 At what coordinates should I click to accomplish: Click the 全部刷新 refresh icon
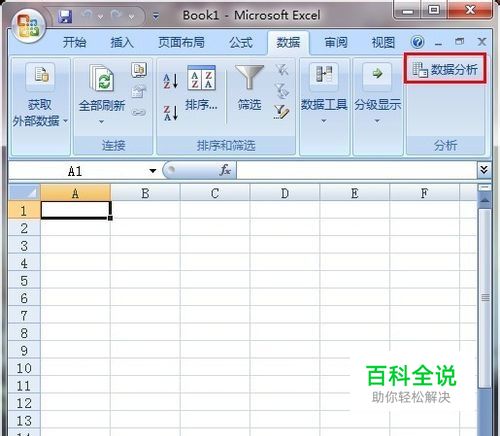102,78
